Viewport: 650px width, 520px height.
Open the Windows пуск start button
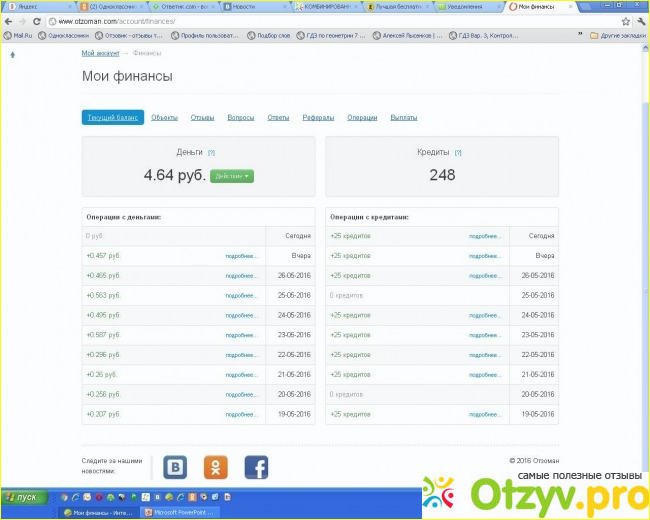click(x=24, y=496)
